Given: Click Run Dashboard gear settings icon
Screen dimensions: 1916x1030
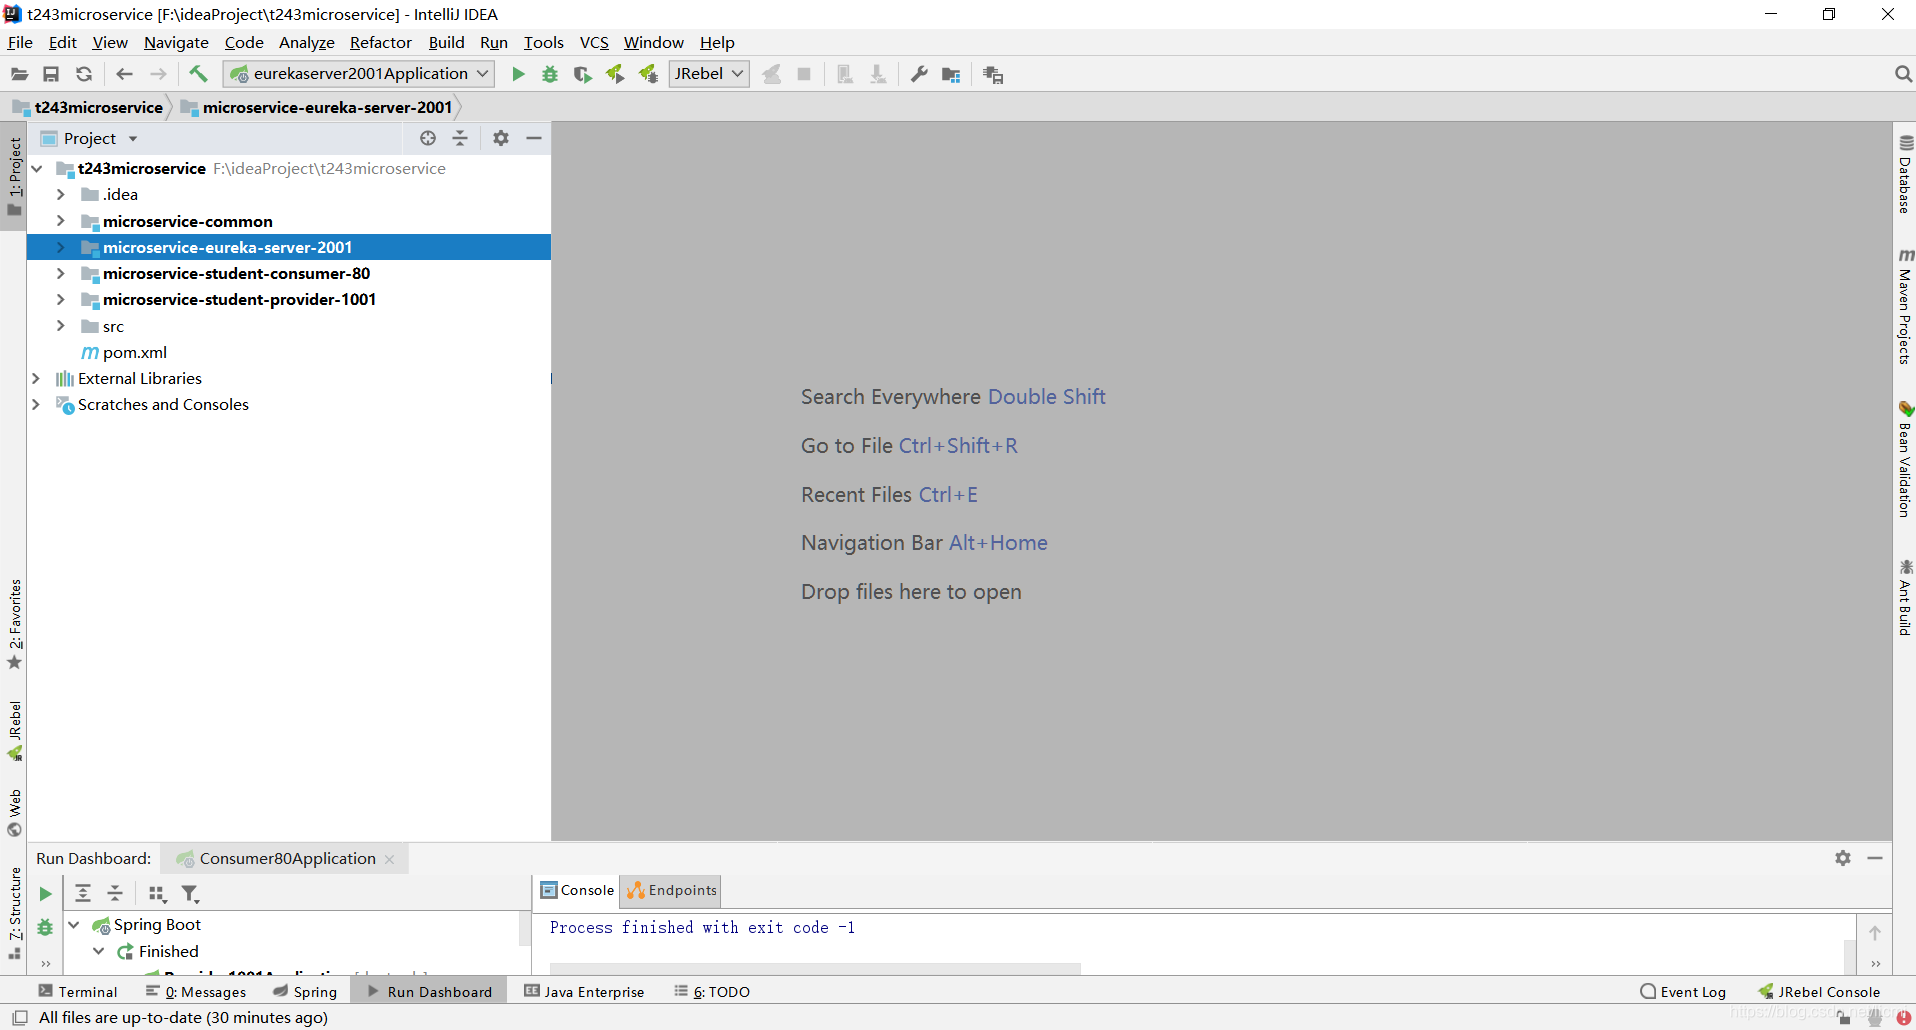Looking at the screenshot, I should 1843,858.
